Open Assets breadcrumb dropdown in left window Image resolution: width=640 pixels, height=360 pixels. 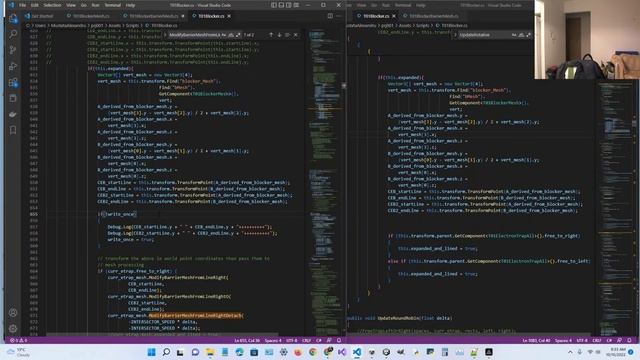[114, 25]
